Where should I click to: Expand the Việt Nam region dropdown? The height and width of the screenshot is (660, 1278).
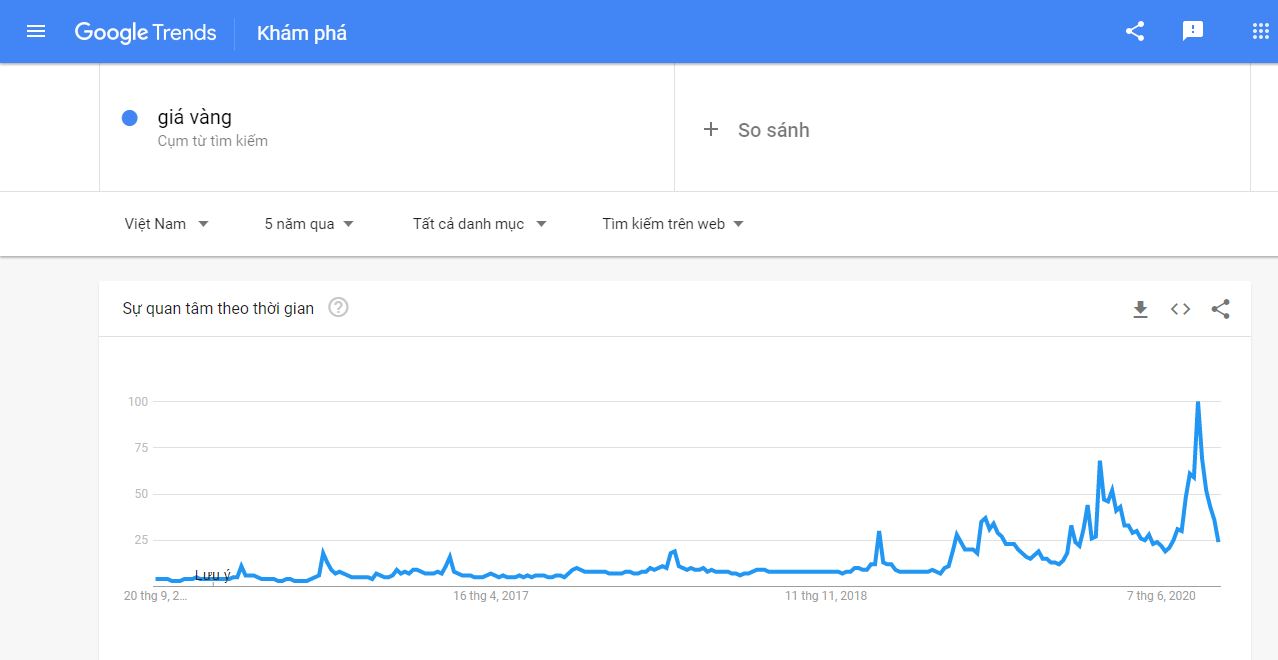coord(167,224)
